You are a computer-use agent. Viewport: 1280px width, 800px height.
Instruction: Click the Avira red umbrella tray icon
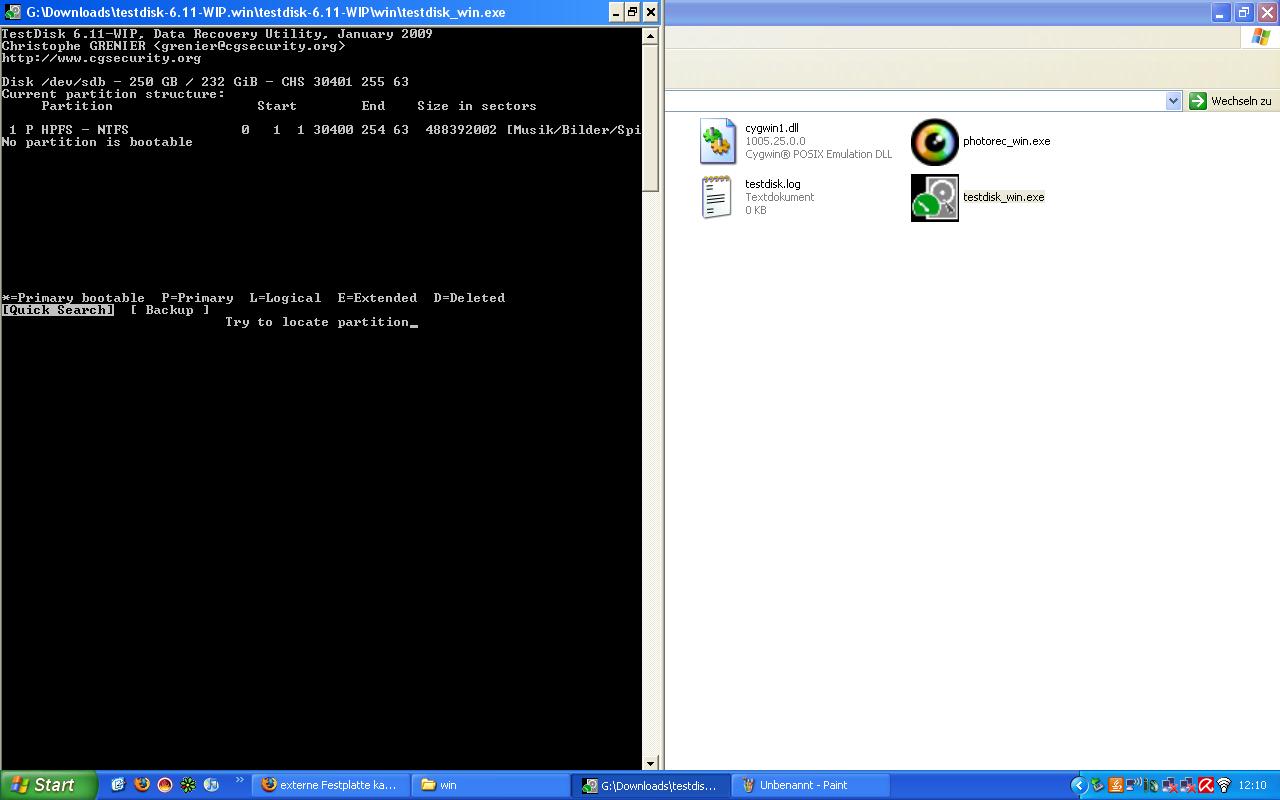(1206, 786)
